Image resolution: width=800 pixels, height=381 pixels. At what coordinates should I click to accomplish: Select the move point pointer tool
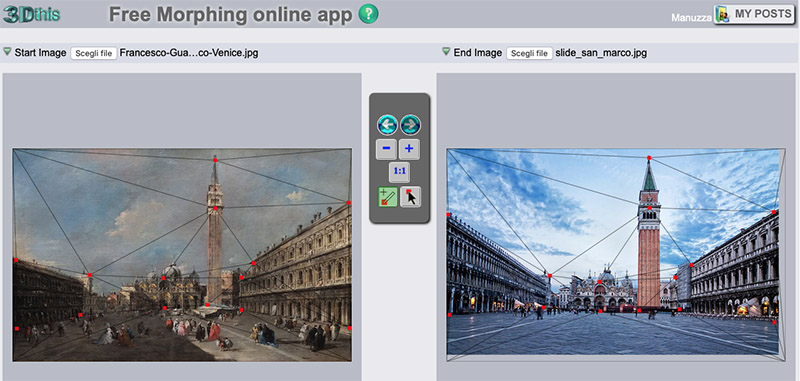[x=411, y=196]
